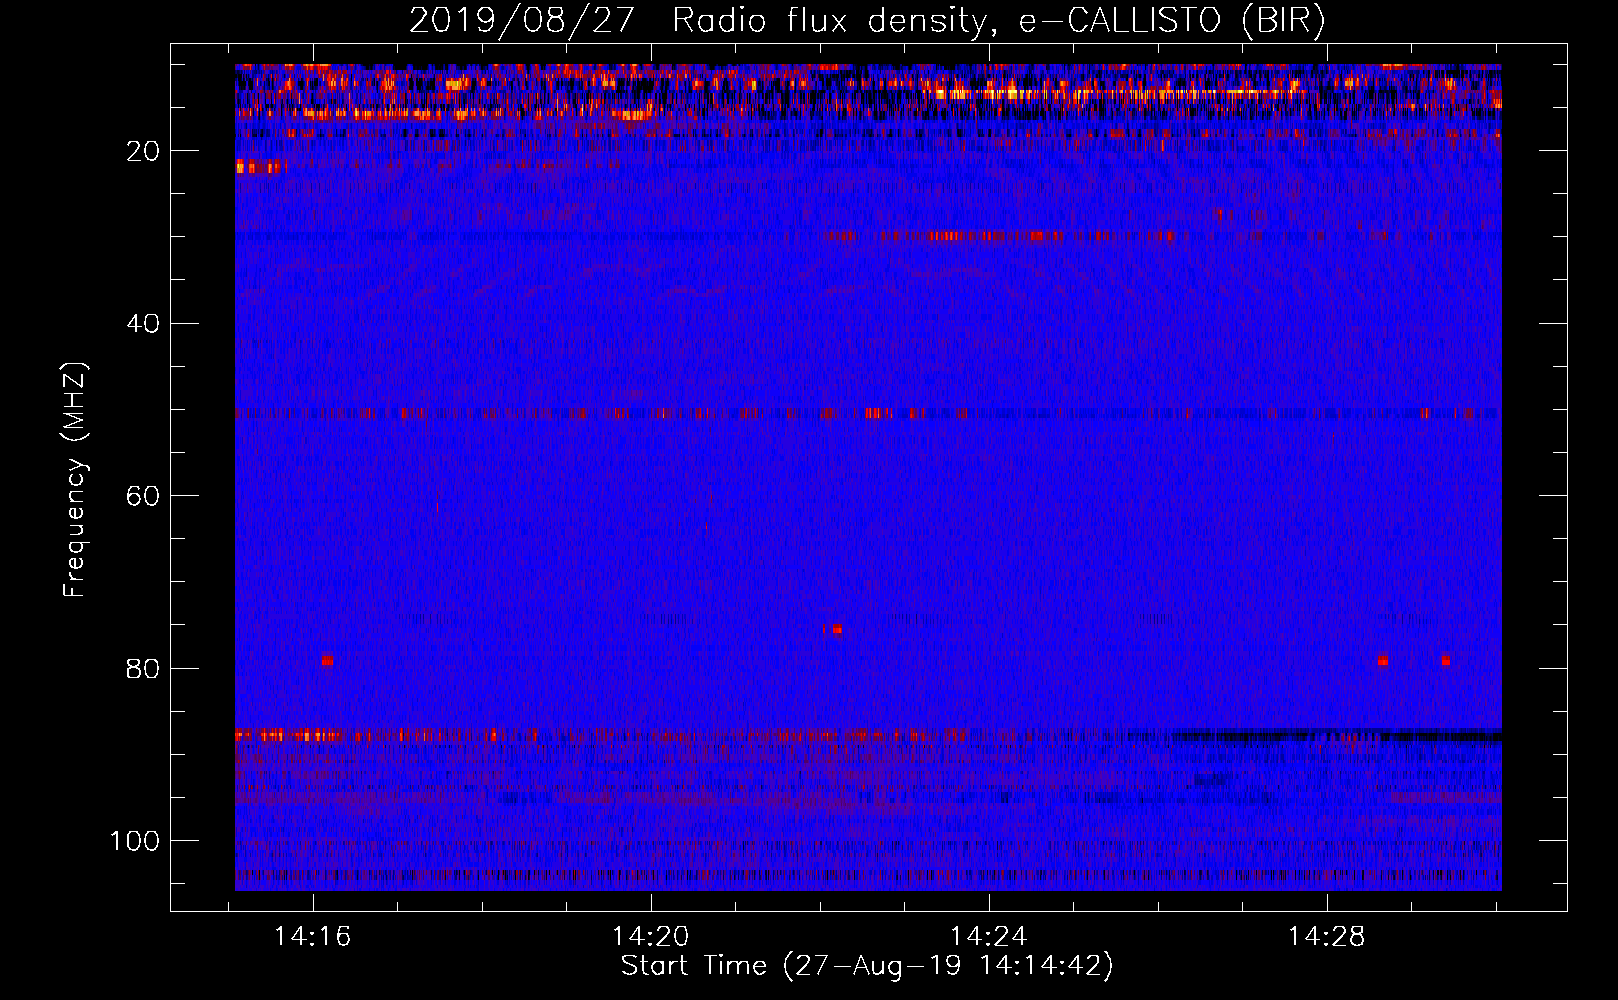Click the '14:28' time tick label
The width and height of the screenshot is (1618, 1000).
[x=1327, y=937]
